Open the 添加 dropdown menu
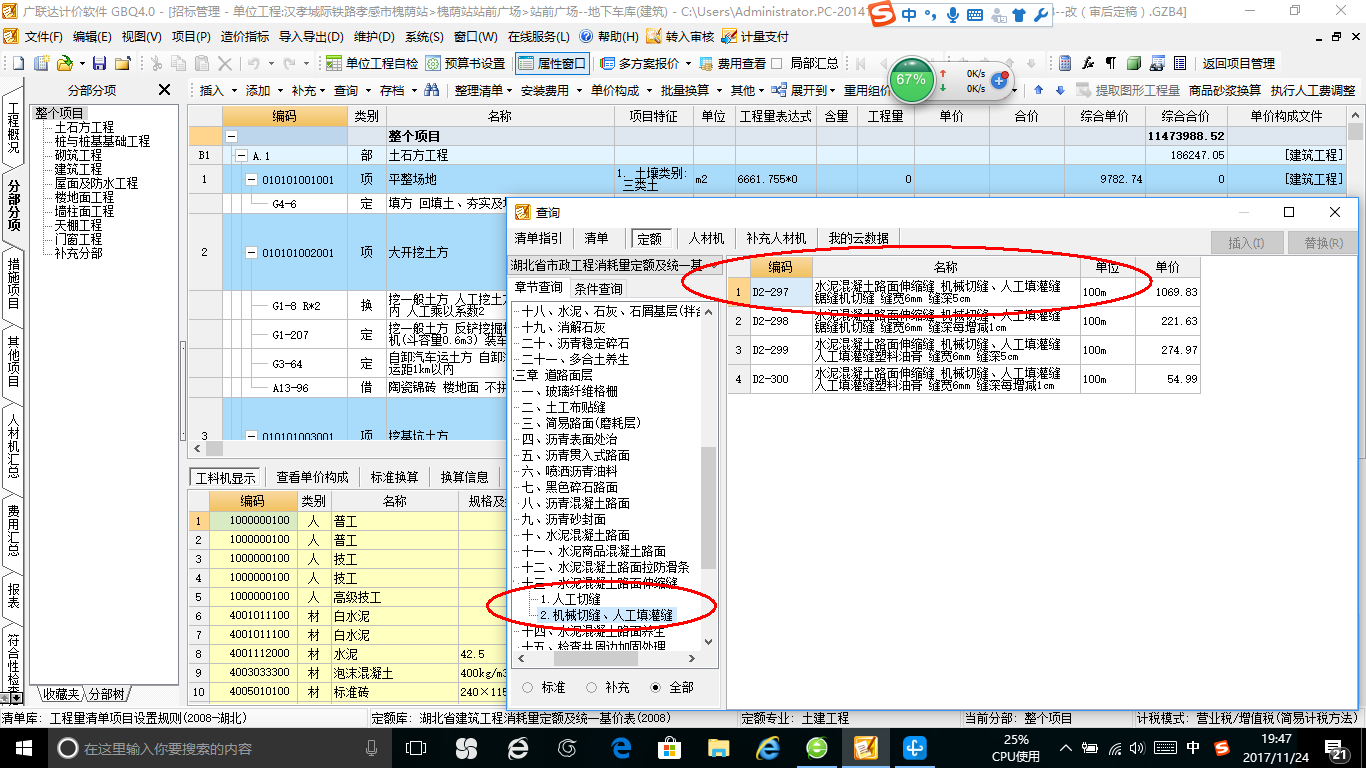Screen dimensions: 1366x768 click(263, 90)
